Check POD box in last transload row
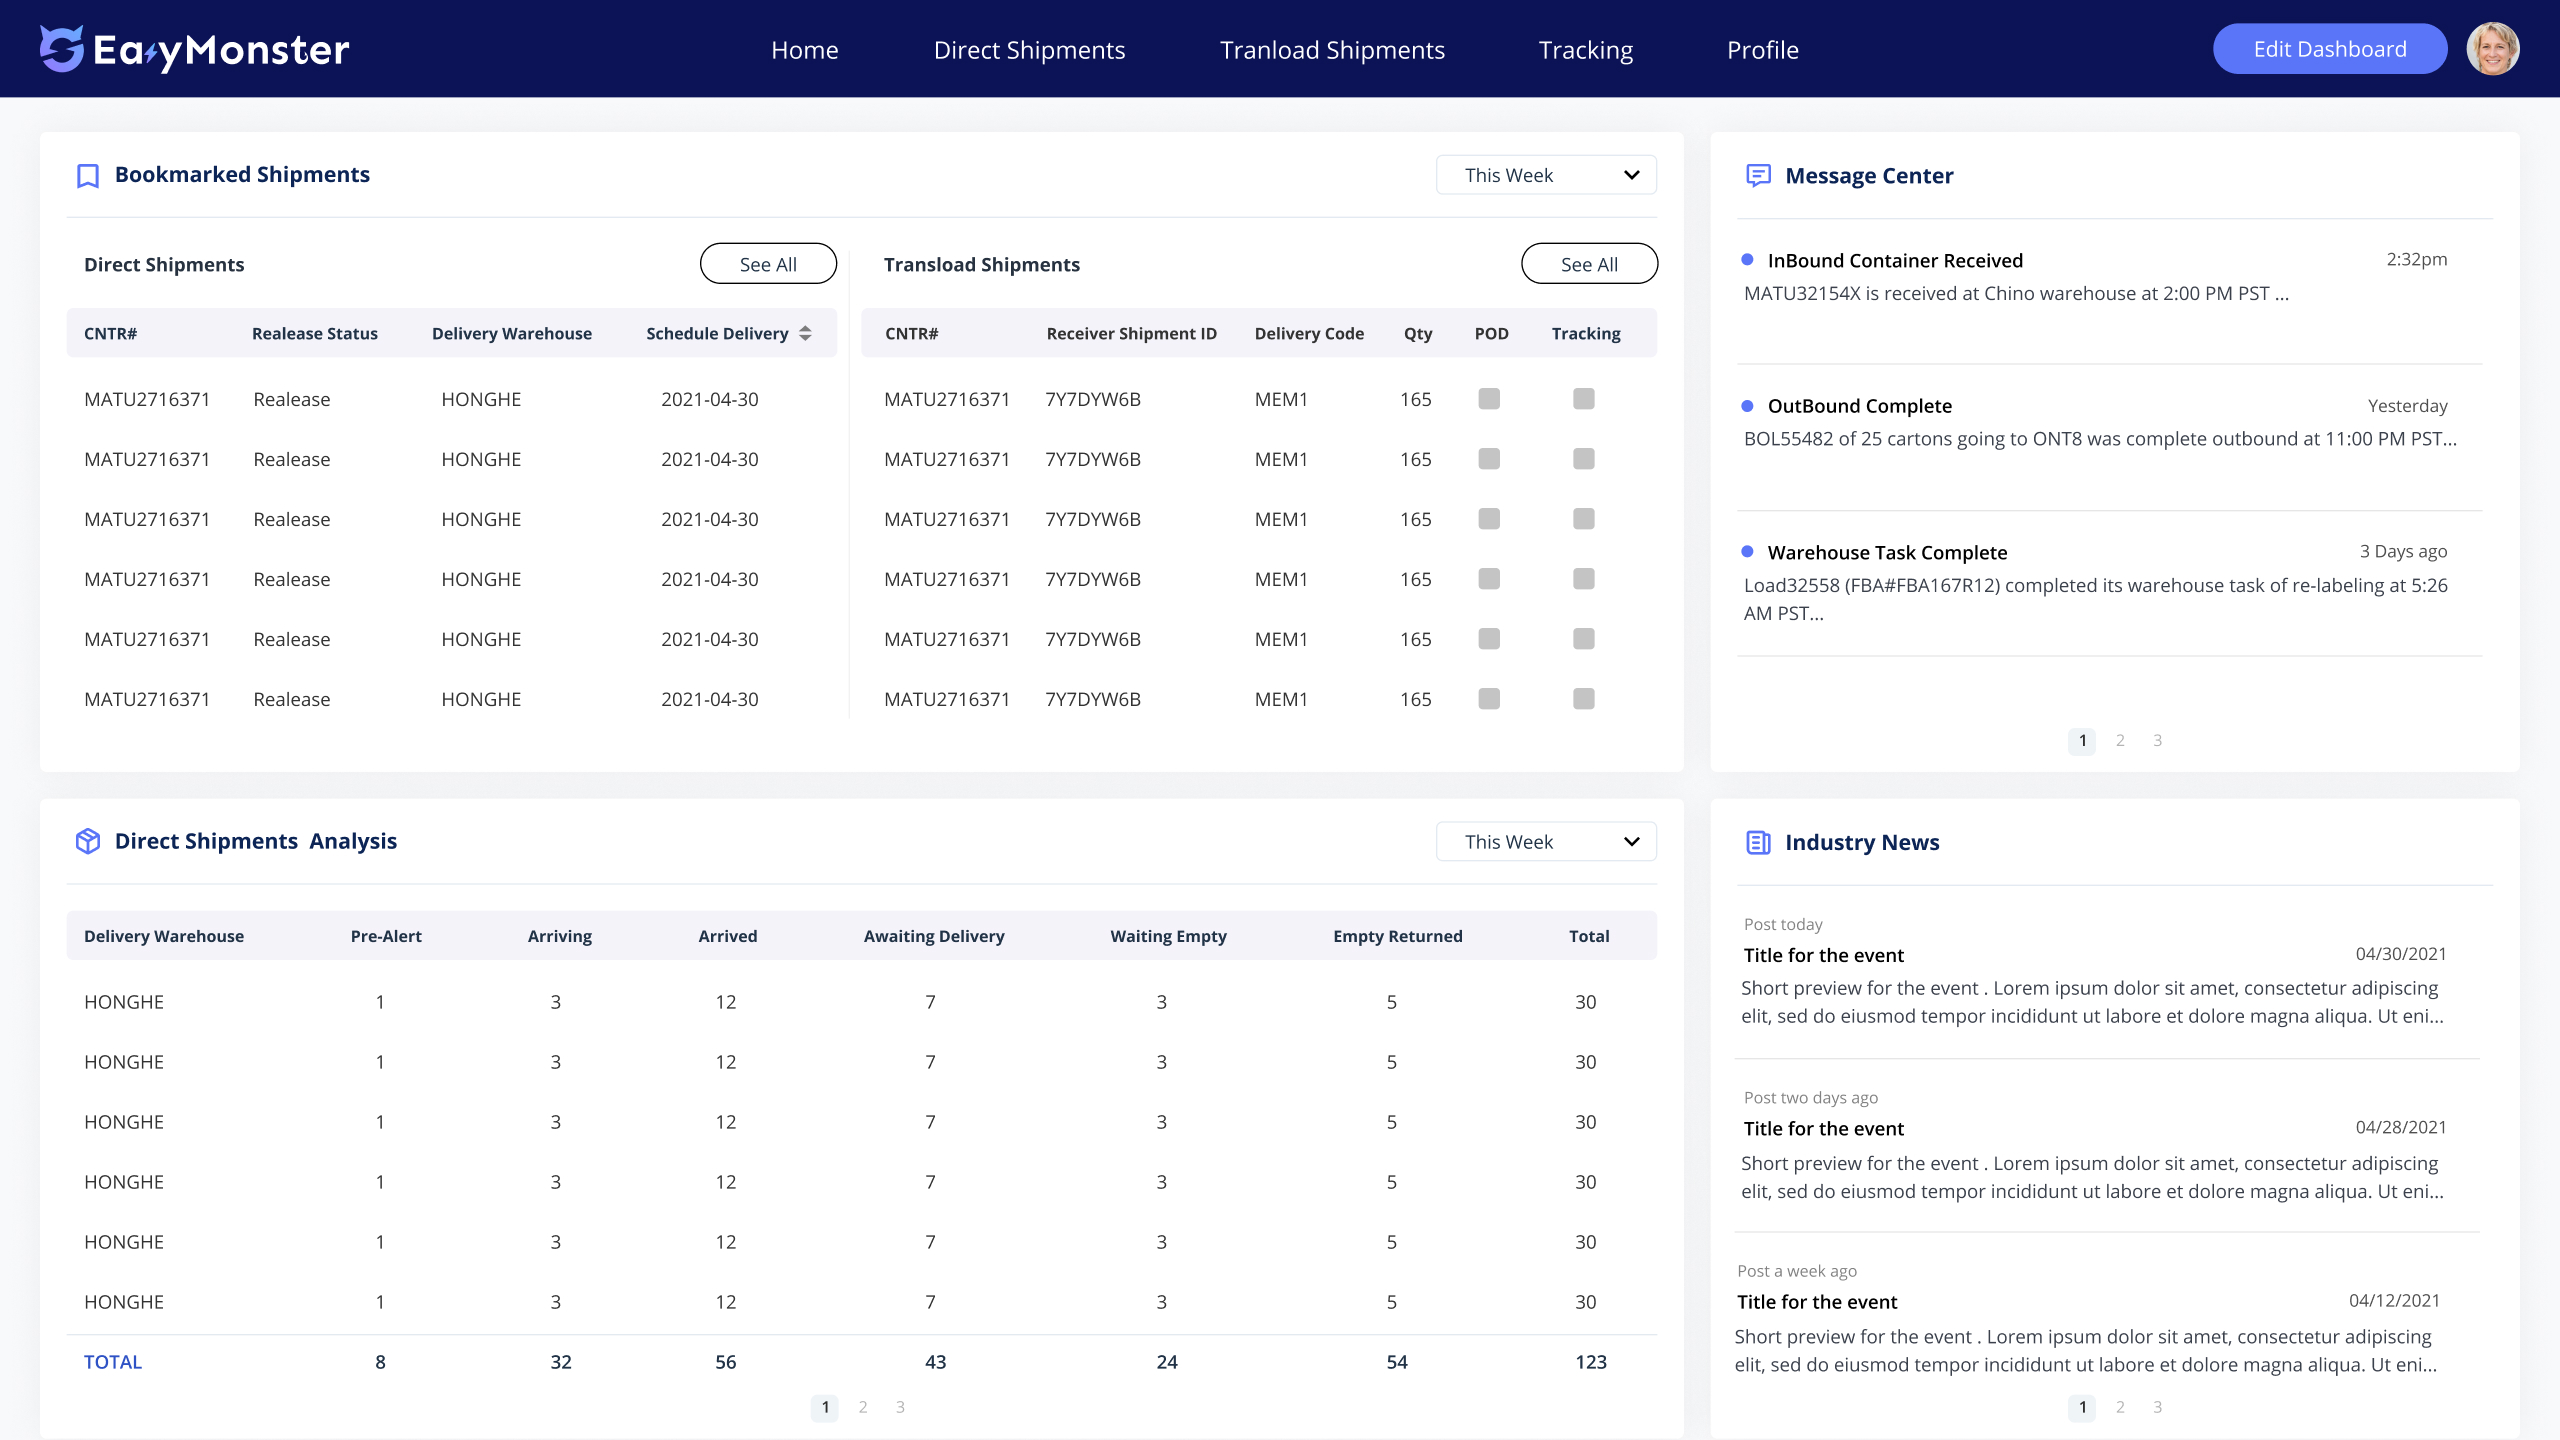 tap(1489, 699)
